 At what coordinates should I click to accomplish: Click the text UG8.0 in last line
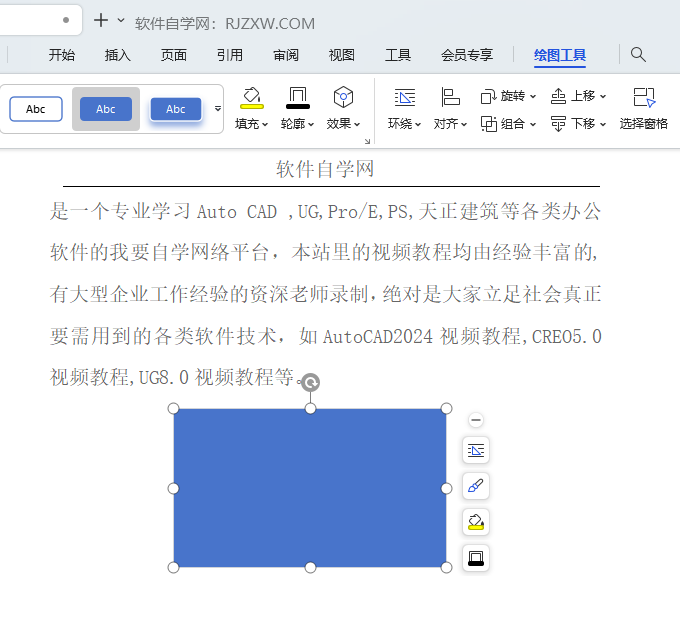tap(164, 378)
